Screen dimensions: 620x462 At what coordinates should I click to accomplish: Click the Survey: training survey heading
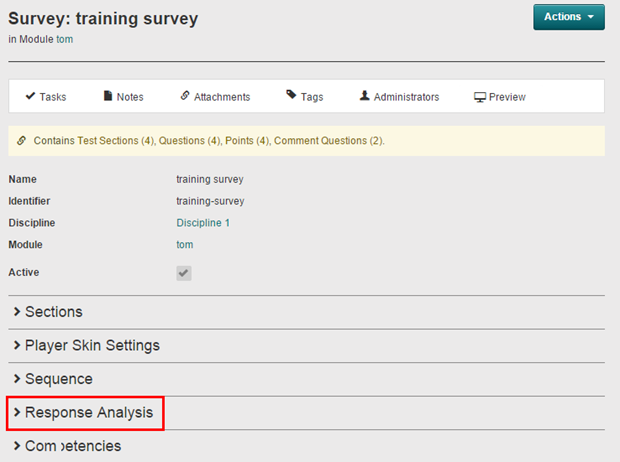103,19
